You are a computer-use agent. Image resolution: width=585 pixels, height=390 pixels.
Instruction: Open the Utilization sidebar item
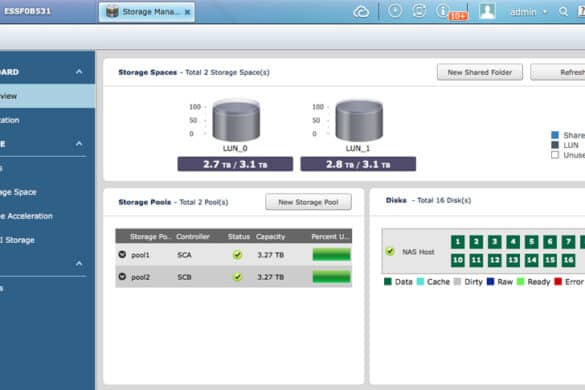(x=47, y=120)
